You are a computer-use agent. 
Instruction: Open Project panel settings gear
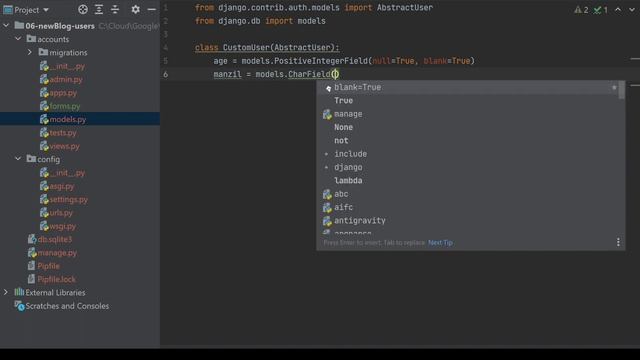(x=136, y=9)
